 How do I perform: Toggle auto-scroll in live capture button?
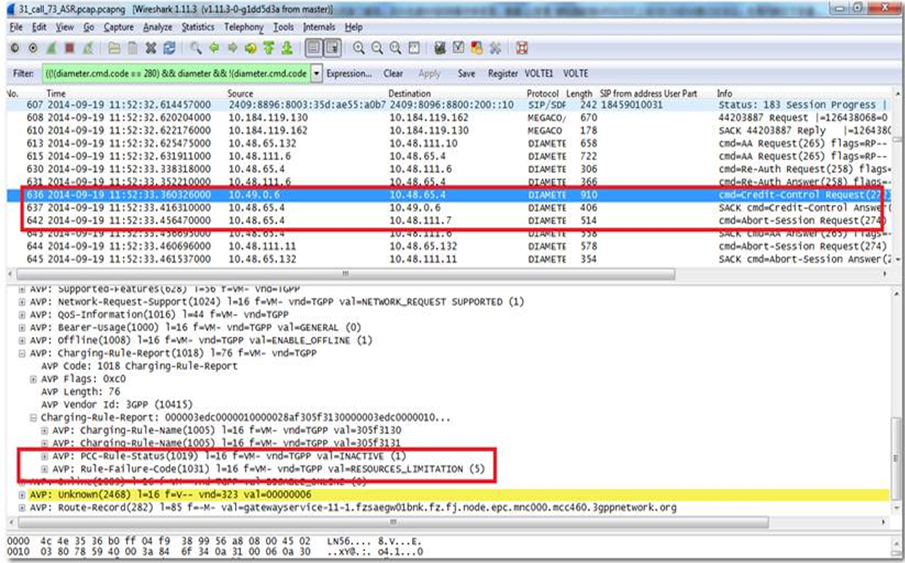332,49
